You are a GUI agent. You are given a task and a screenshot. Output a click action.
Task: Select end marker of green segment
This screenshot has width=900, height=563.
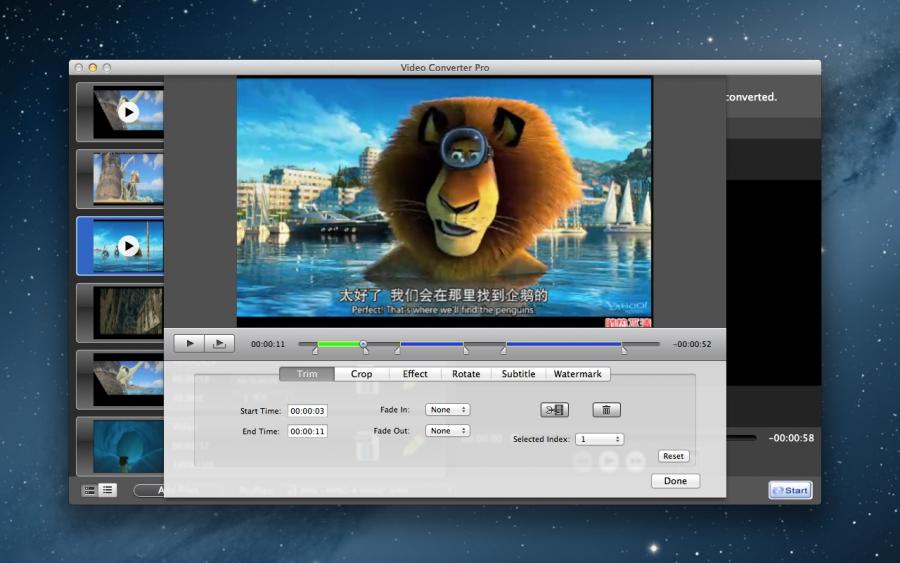(366, 350)
